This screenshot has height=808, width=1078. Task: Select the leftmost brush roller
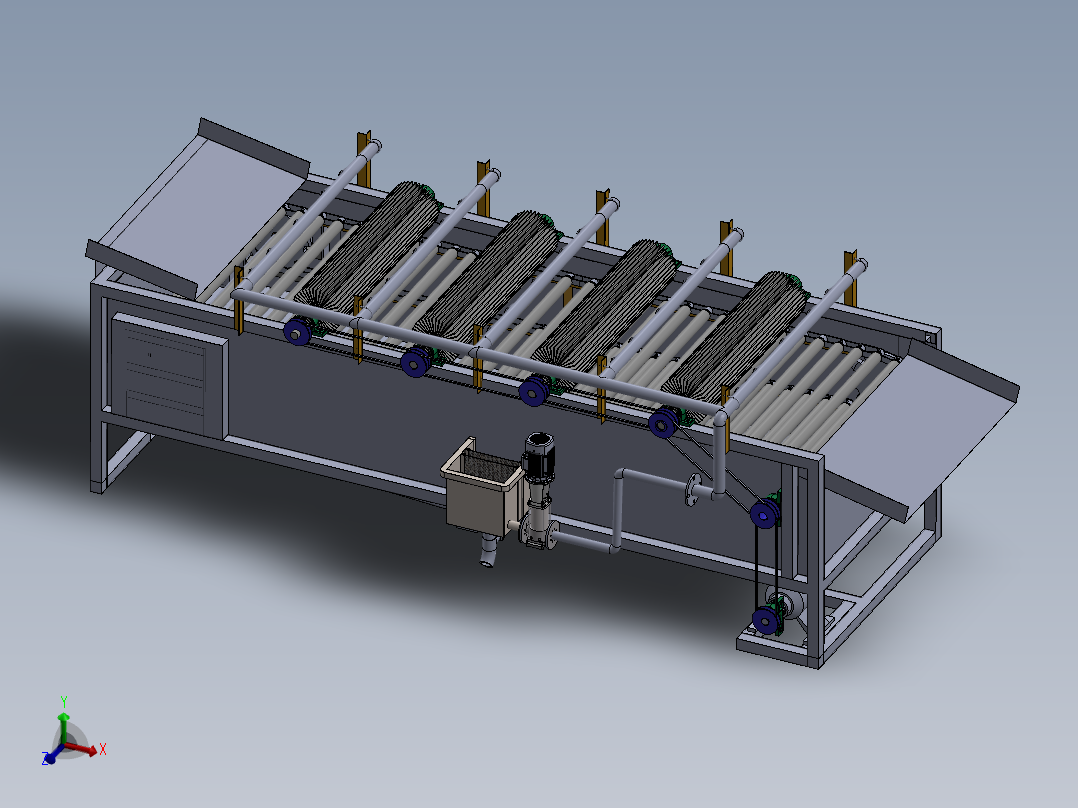[x=371, y=251]
